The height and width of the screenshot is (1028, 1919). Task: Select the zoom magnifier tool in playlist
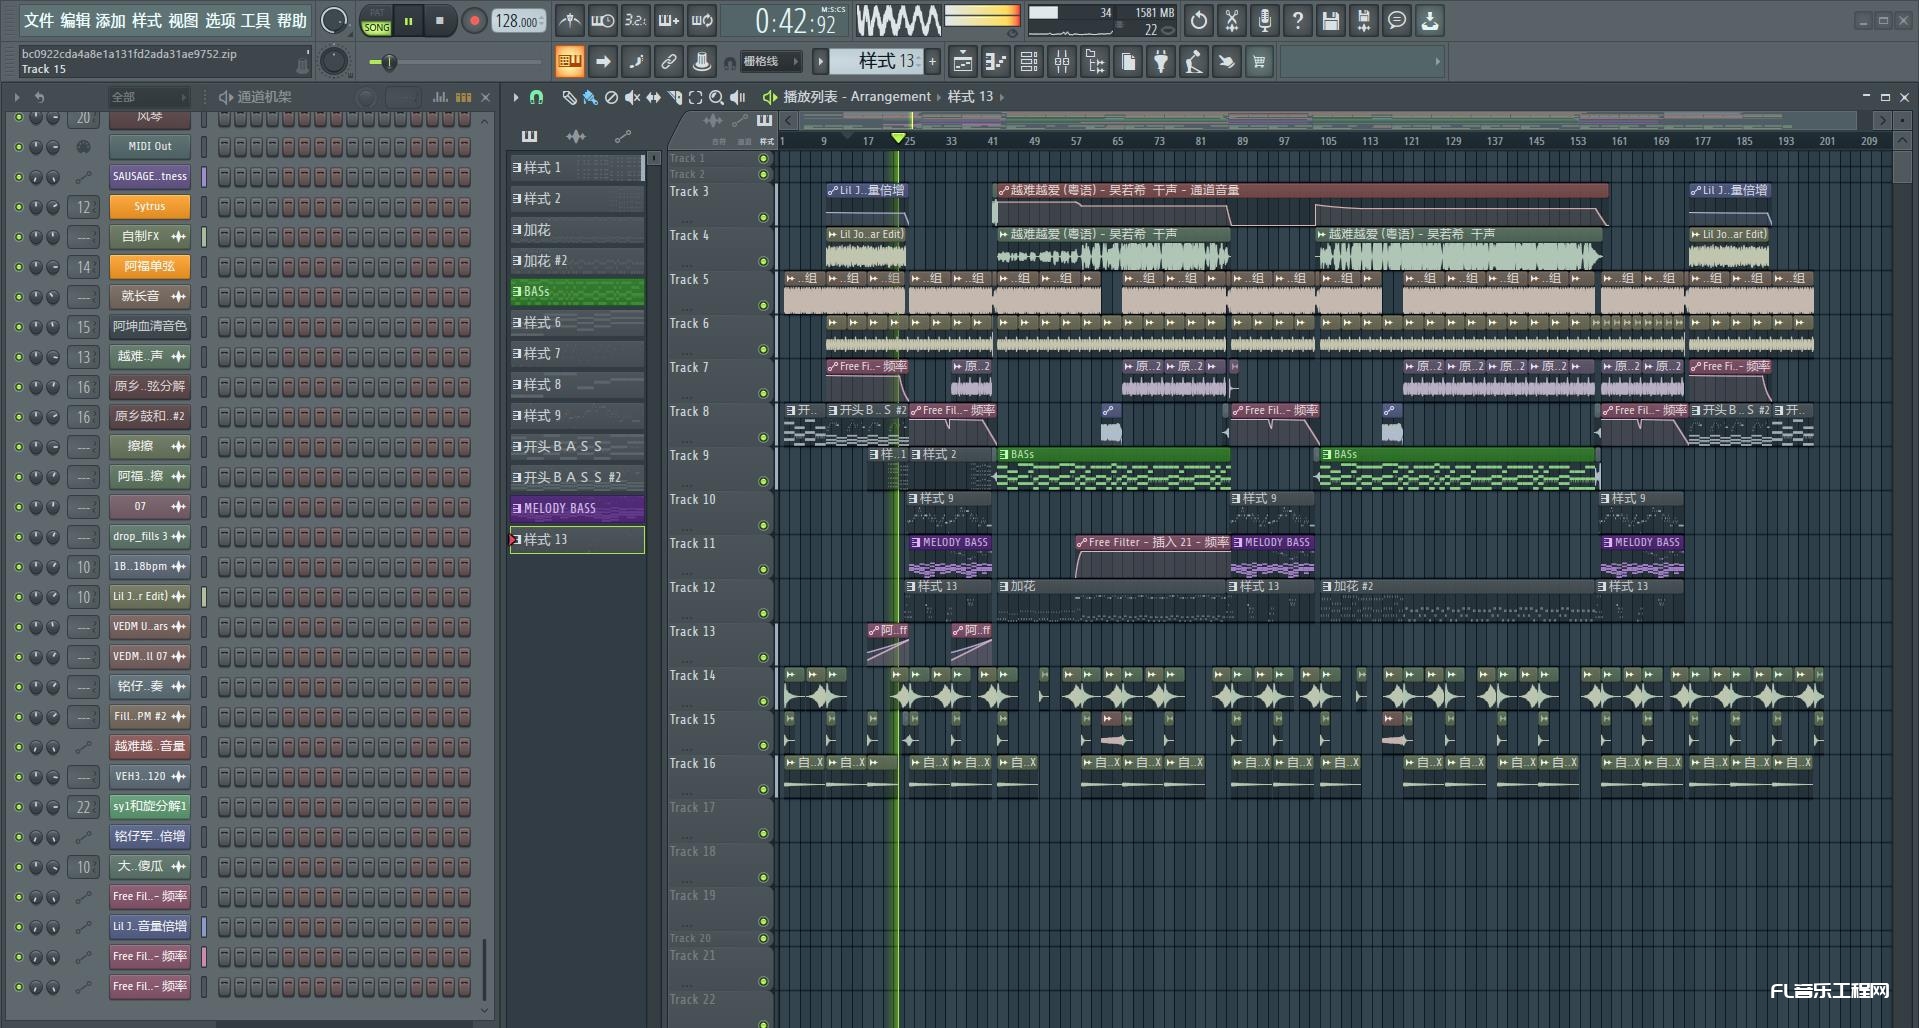point(717,97)
